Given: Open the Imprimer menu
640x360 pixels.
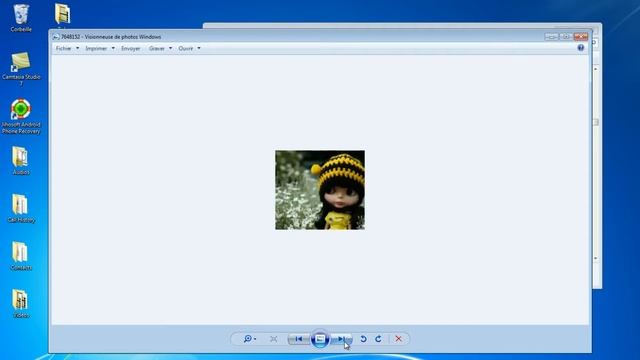Looking at the screenshot, I should point(96,48).
